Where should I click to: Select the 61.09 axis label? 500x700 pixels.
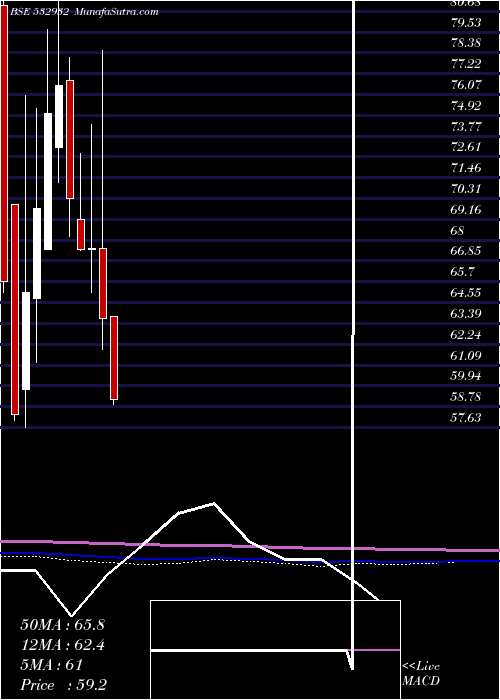click(467, 356)
